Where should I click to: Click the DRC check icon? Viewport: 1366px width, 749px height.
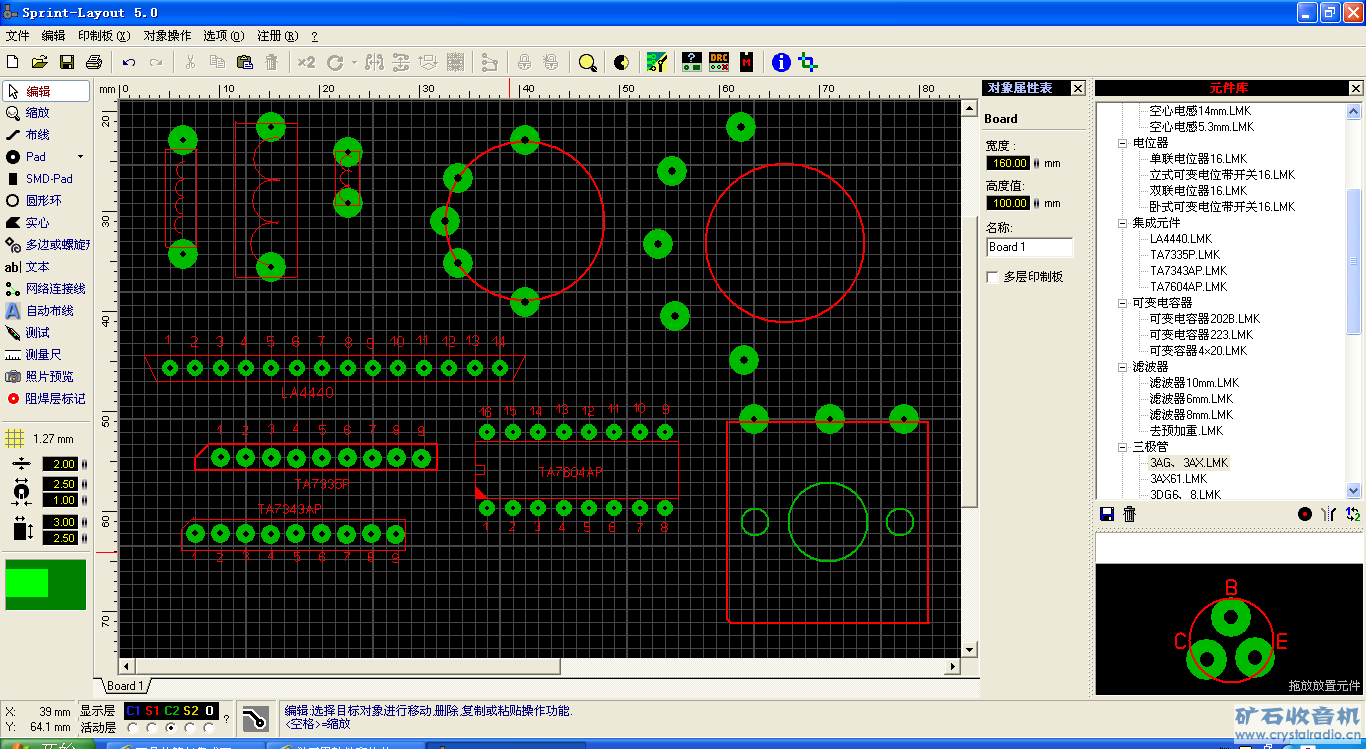point(719,62)
